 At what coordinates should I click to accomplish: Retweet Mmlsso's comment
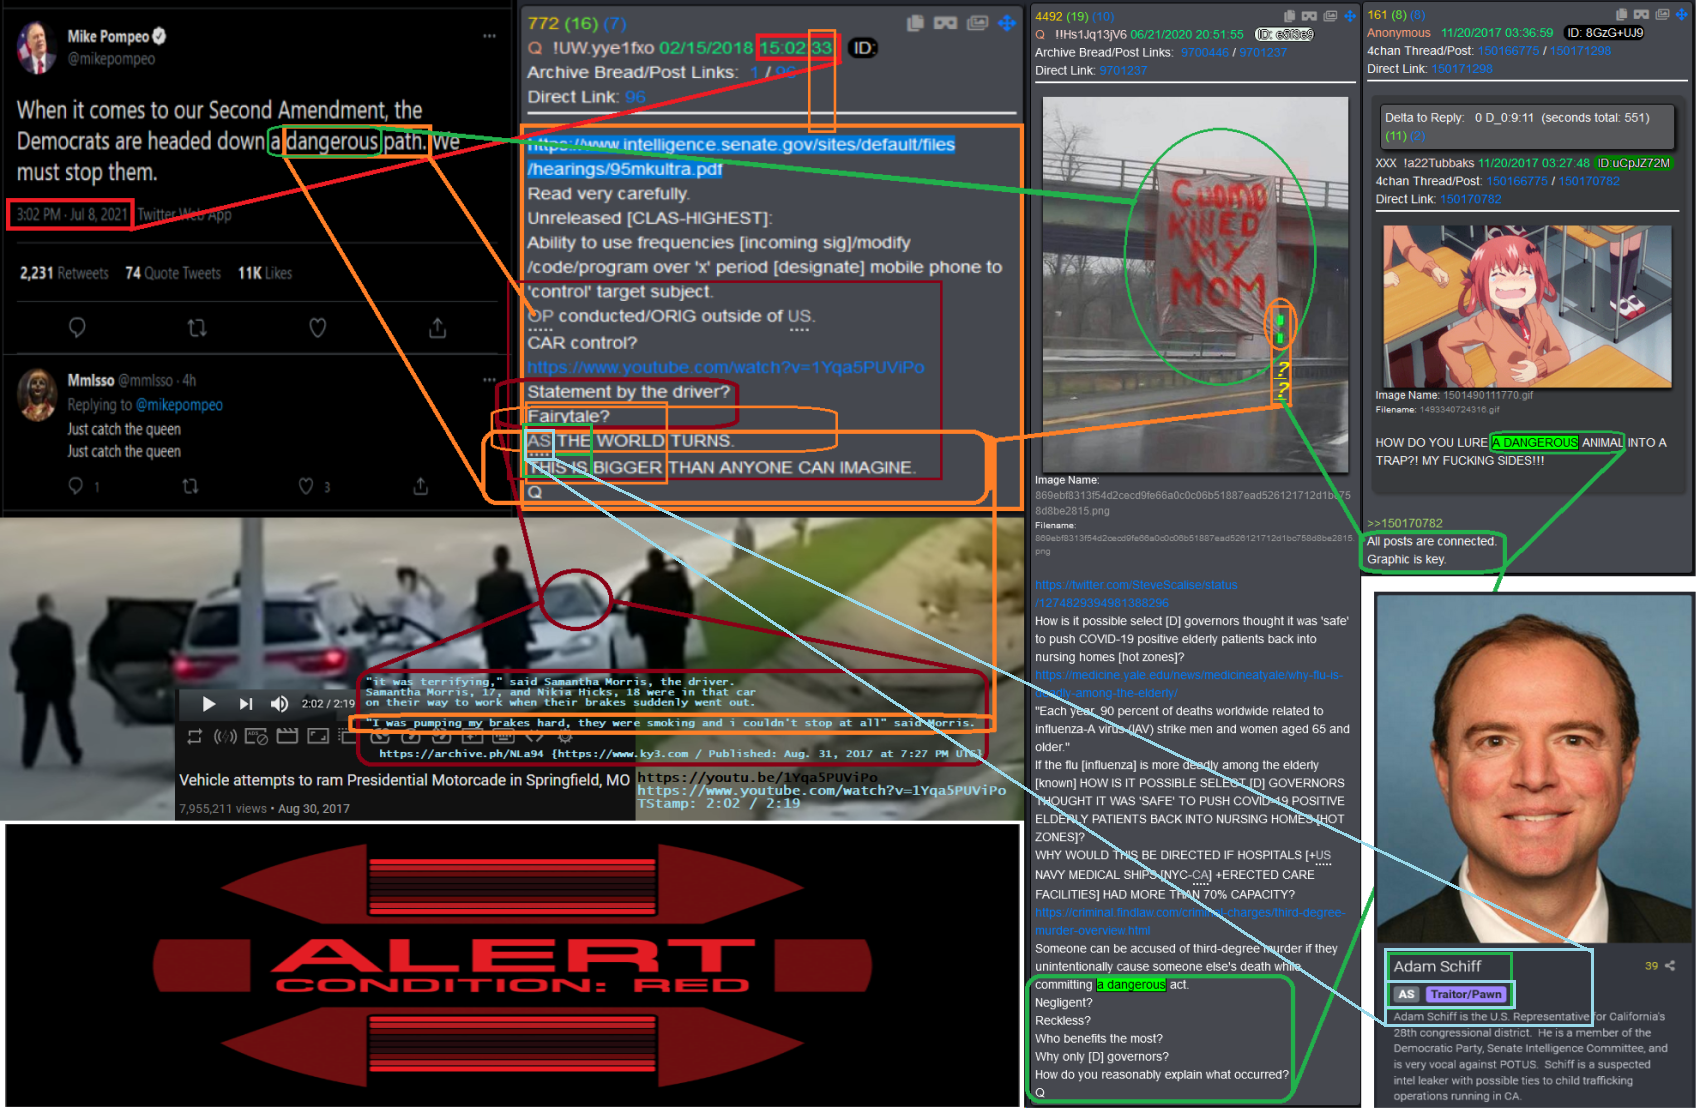[x=190, y=486]
